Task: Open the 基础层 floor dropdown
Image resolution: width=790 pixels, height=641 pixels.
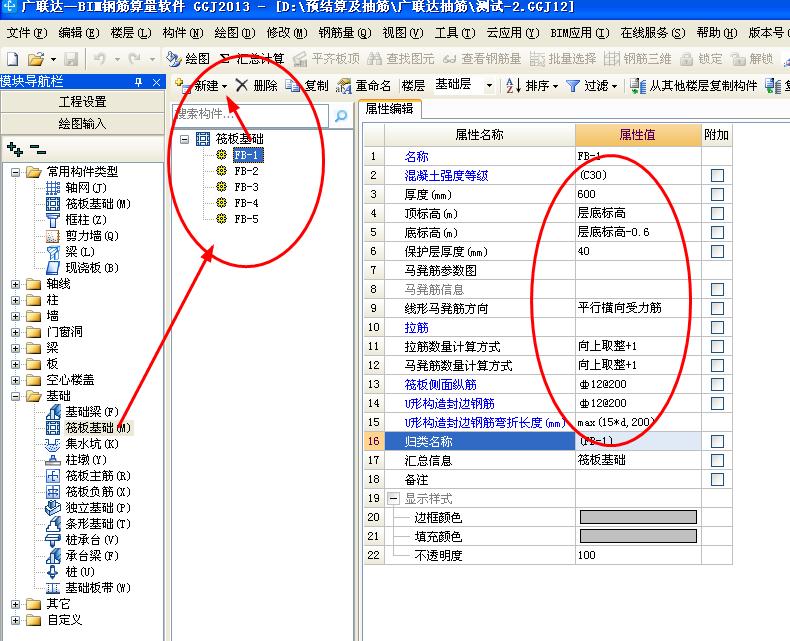Action: (489, 86)
